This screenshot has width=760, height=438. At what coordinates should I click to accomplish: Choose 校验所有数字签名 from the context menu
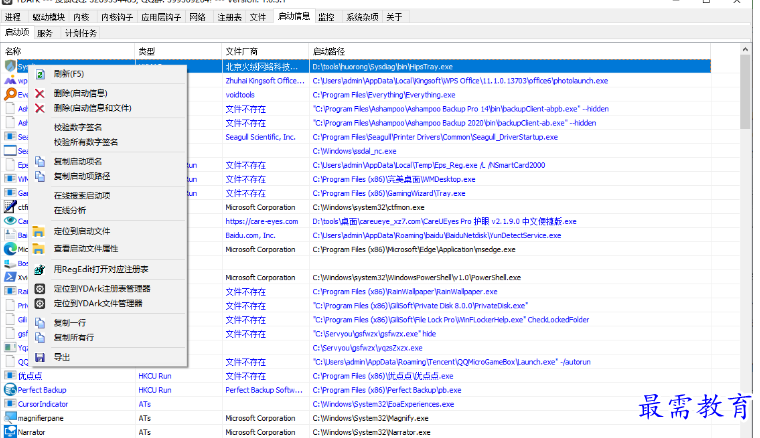point(86,142)
